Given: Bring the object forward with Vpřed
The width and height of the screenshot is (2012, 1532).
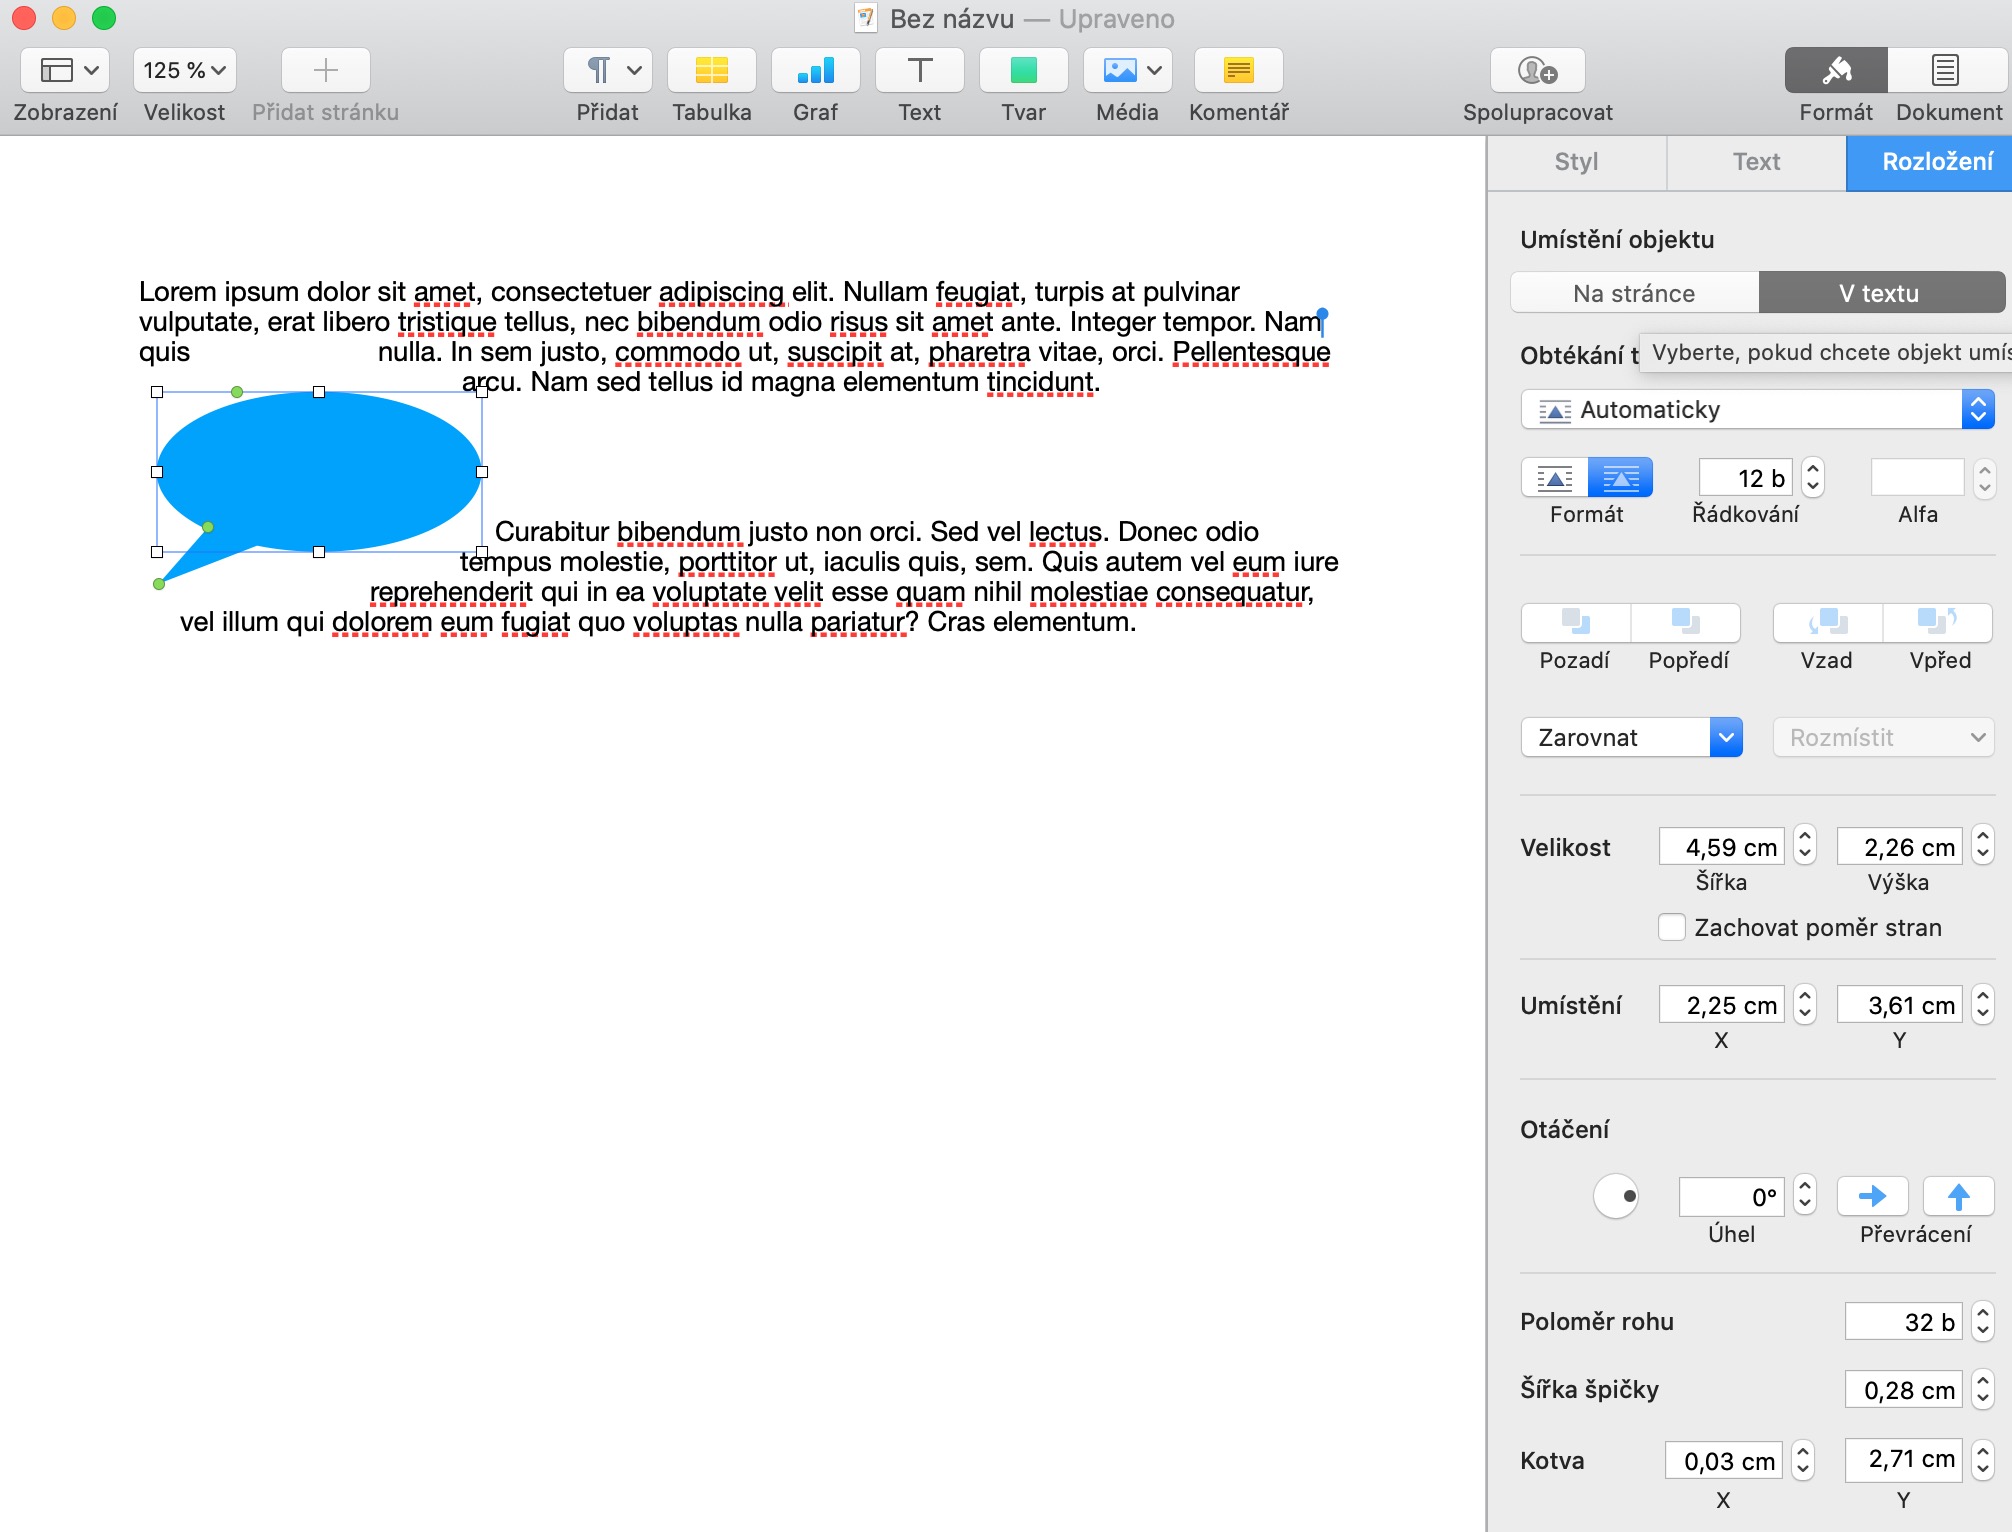Looking at the screenshot, I should (x=1938, y=623).
